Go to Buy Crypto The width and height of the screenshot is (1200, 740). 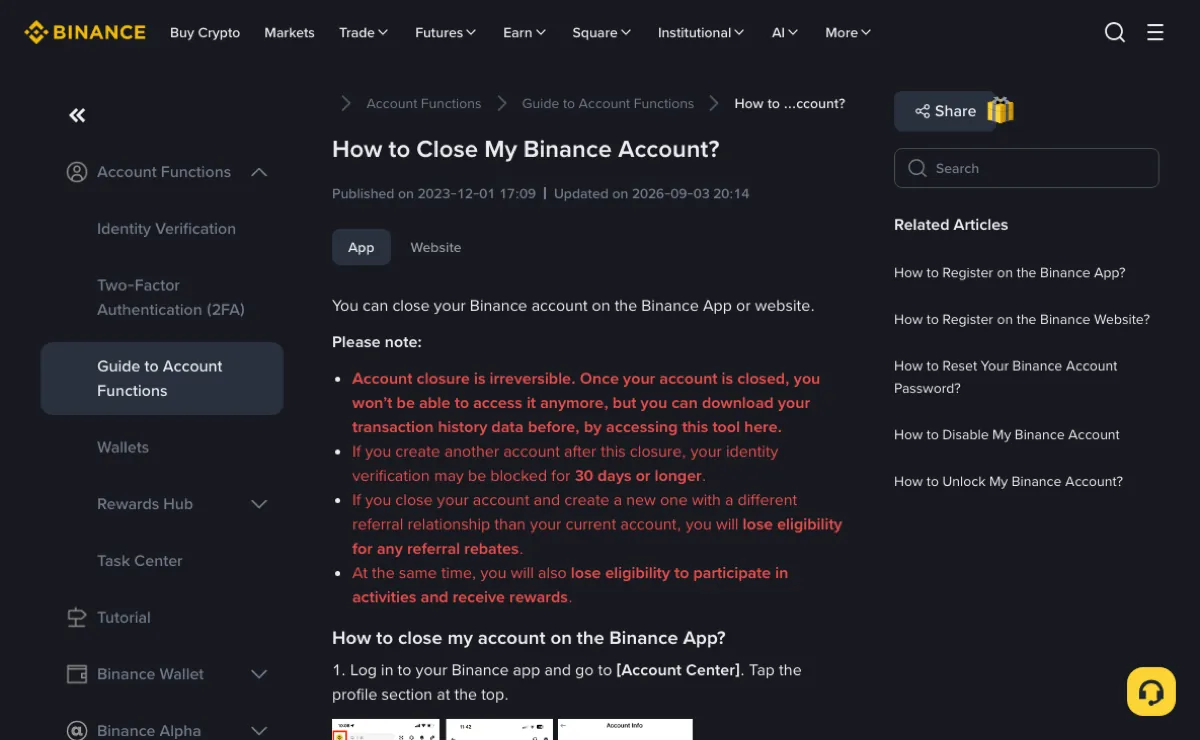[x=205, y=32]
